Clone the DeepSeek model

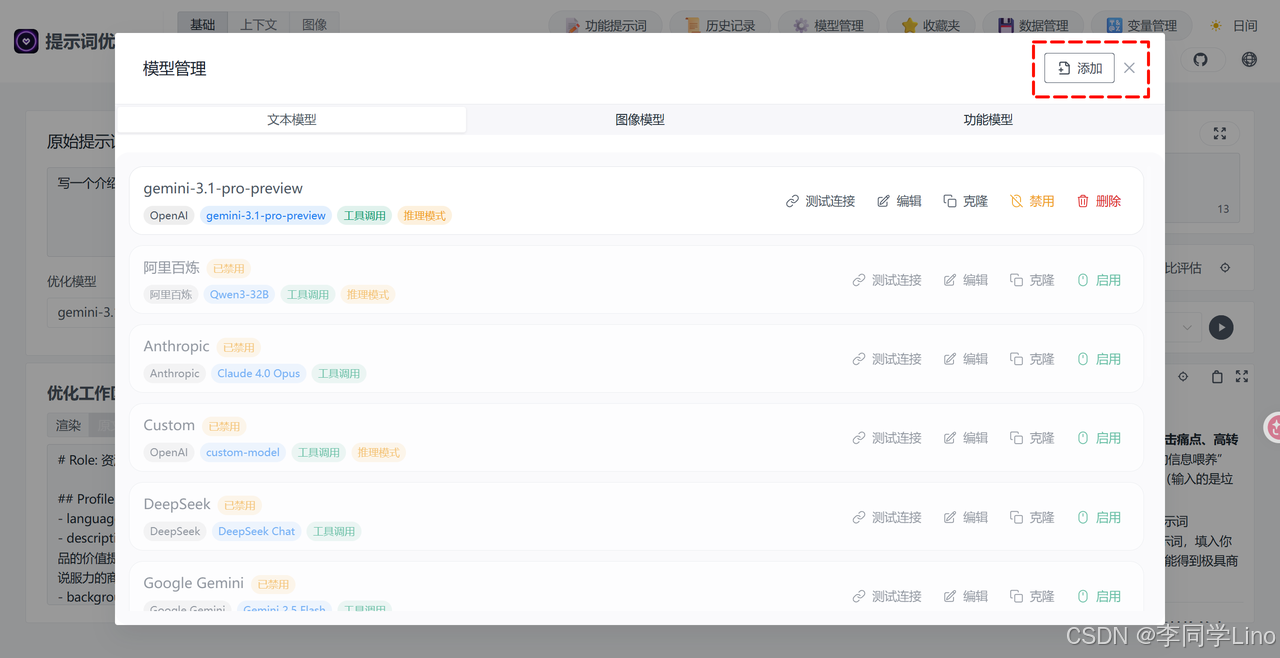tap(1032, 517)
